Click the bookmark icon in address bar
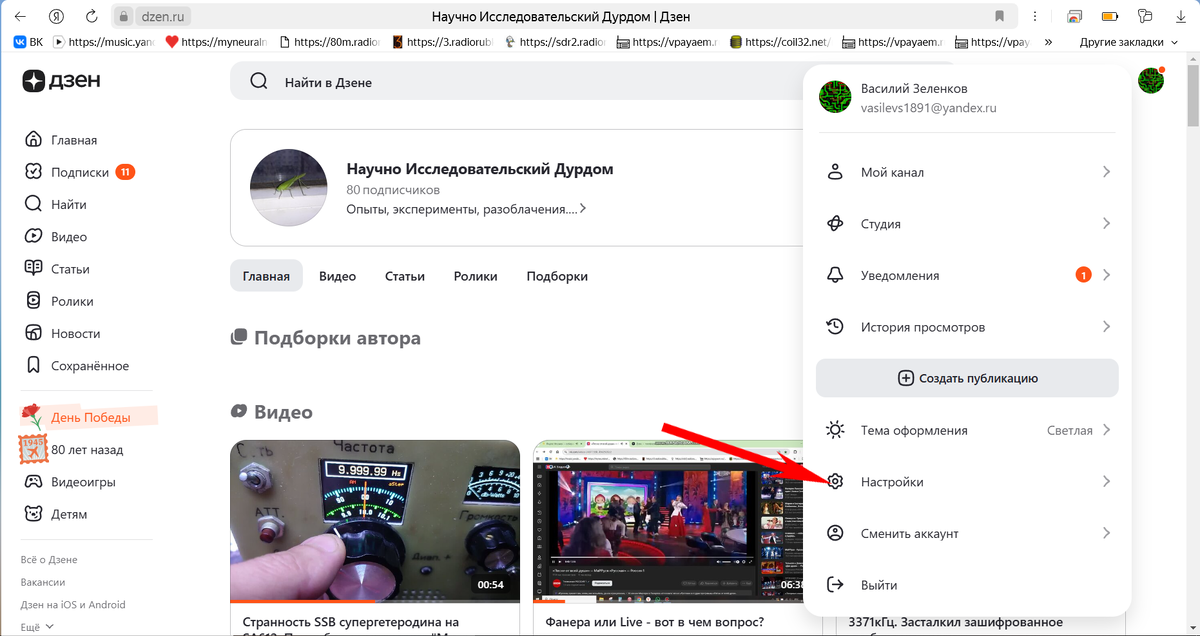 pyautogui.click(x=1000, y=17)
